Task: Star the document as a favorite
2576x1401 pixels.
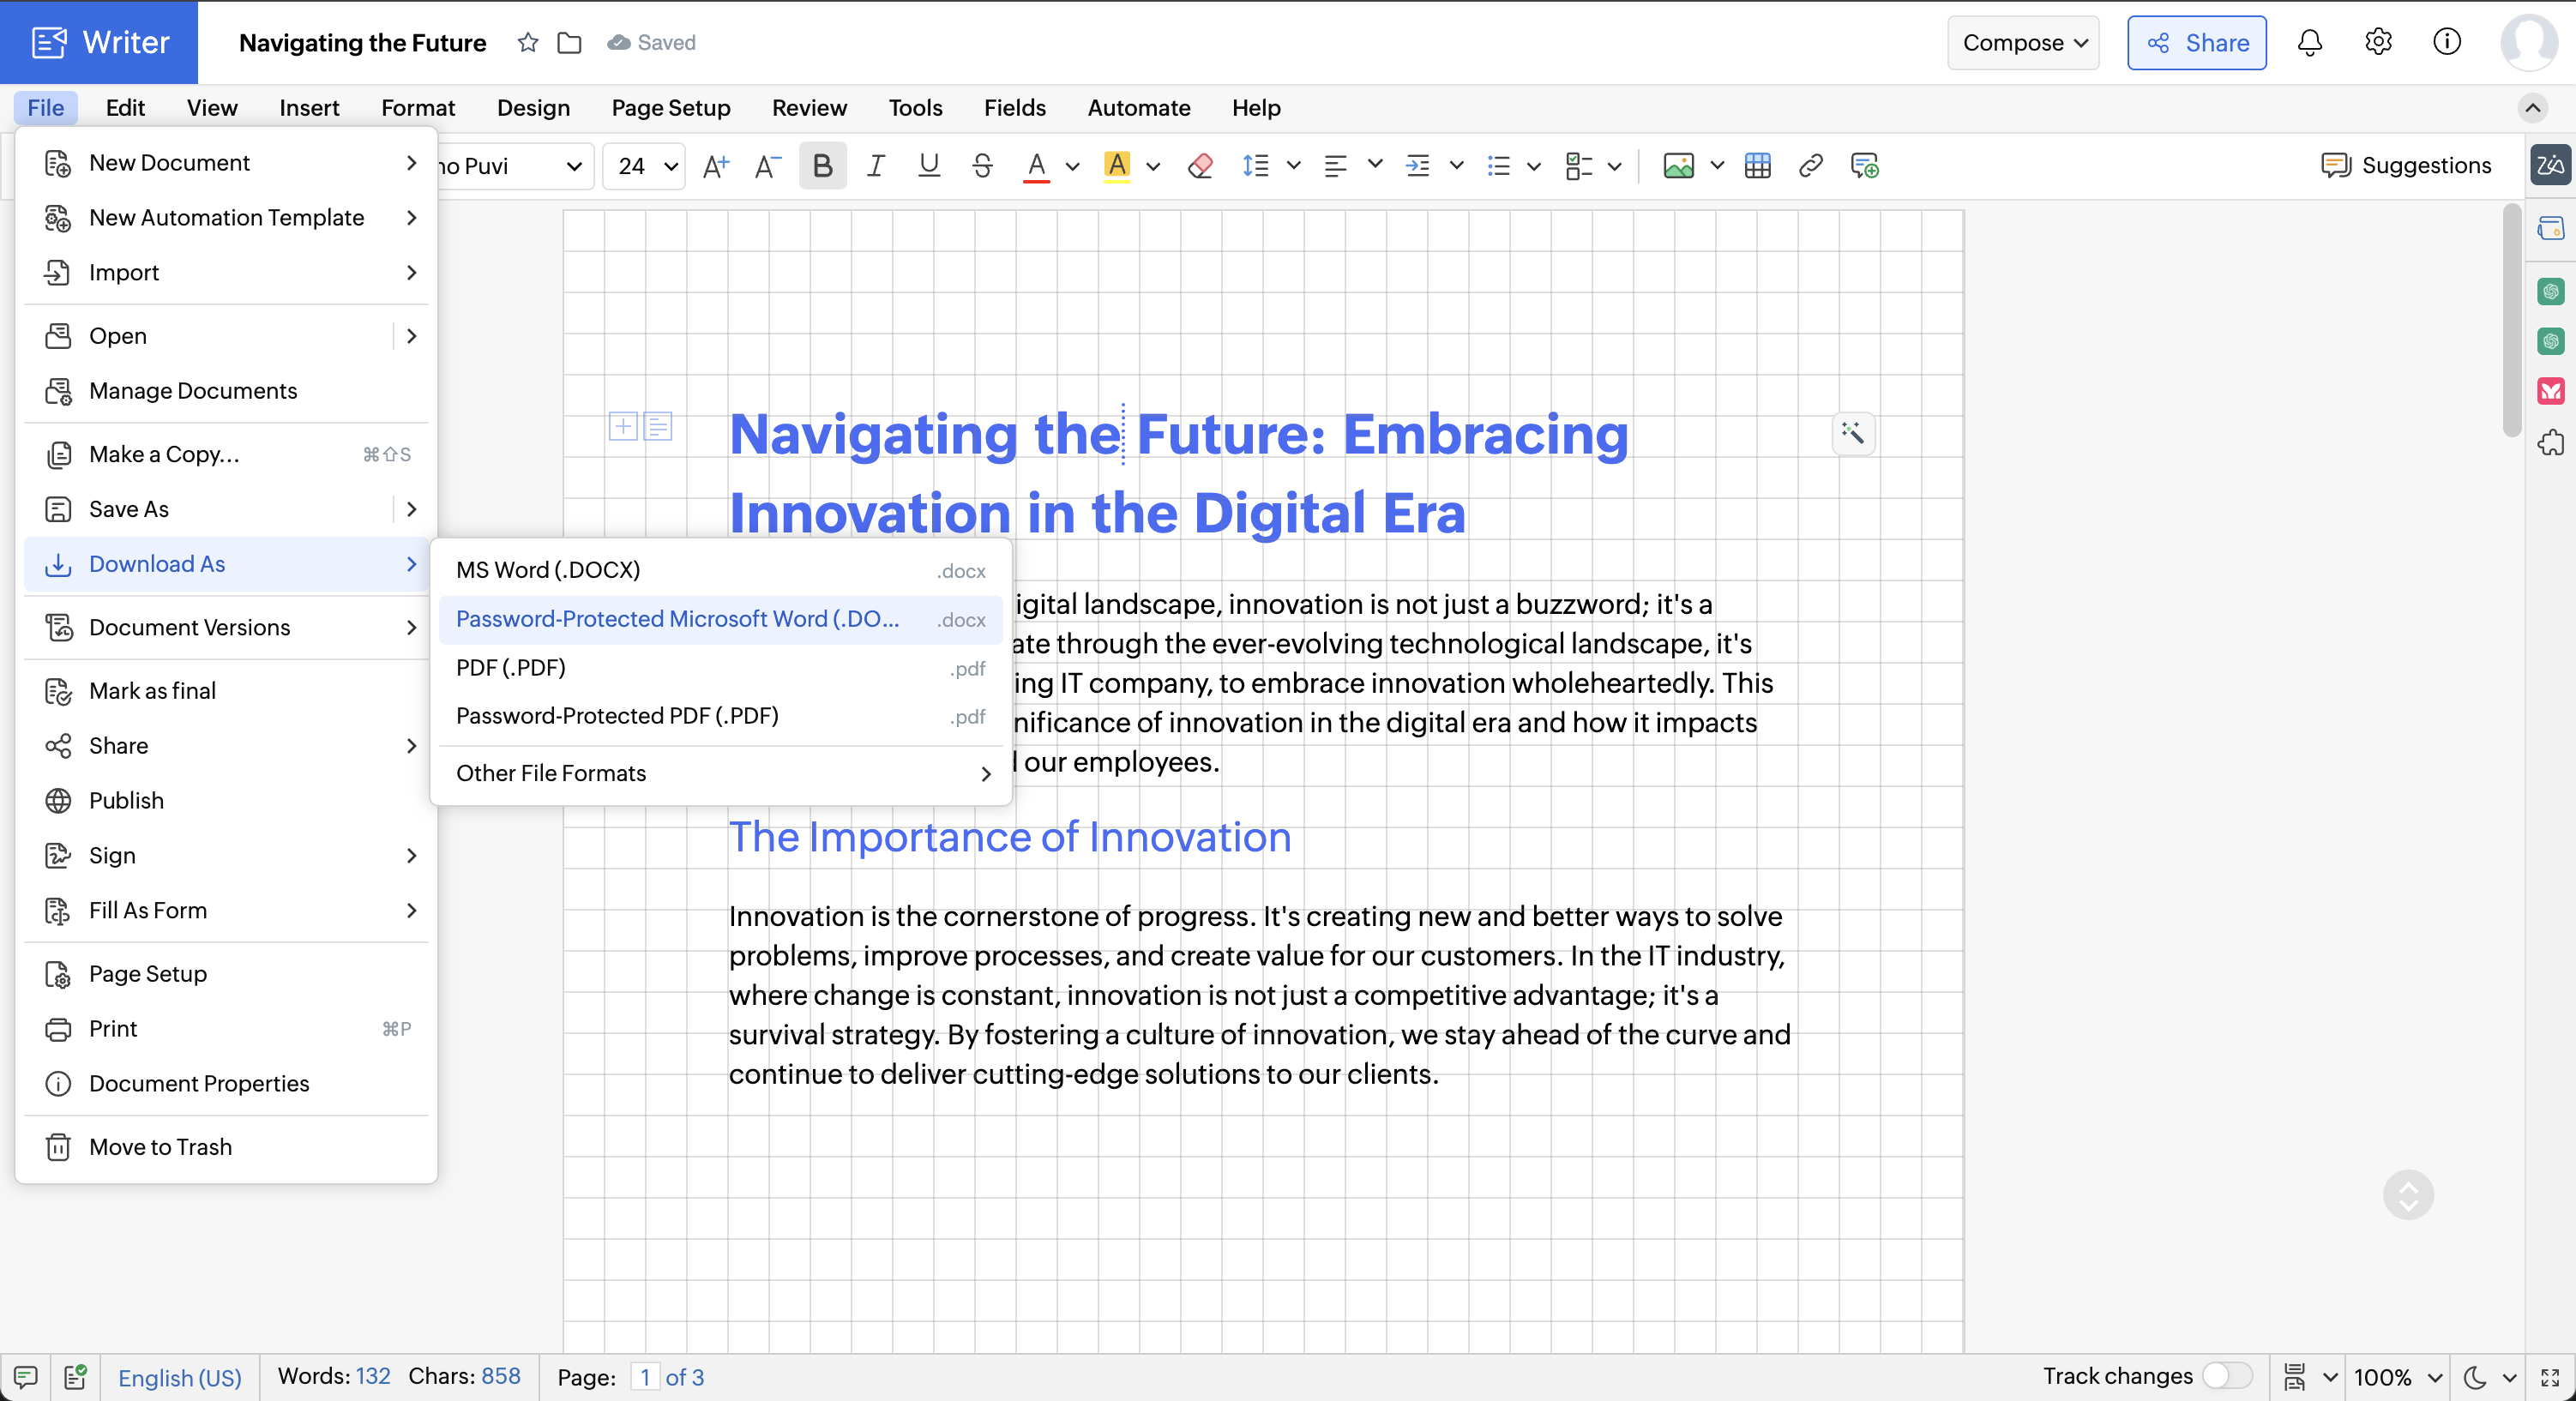Action: pos(528,43)
